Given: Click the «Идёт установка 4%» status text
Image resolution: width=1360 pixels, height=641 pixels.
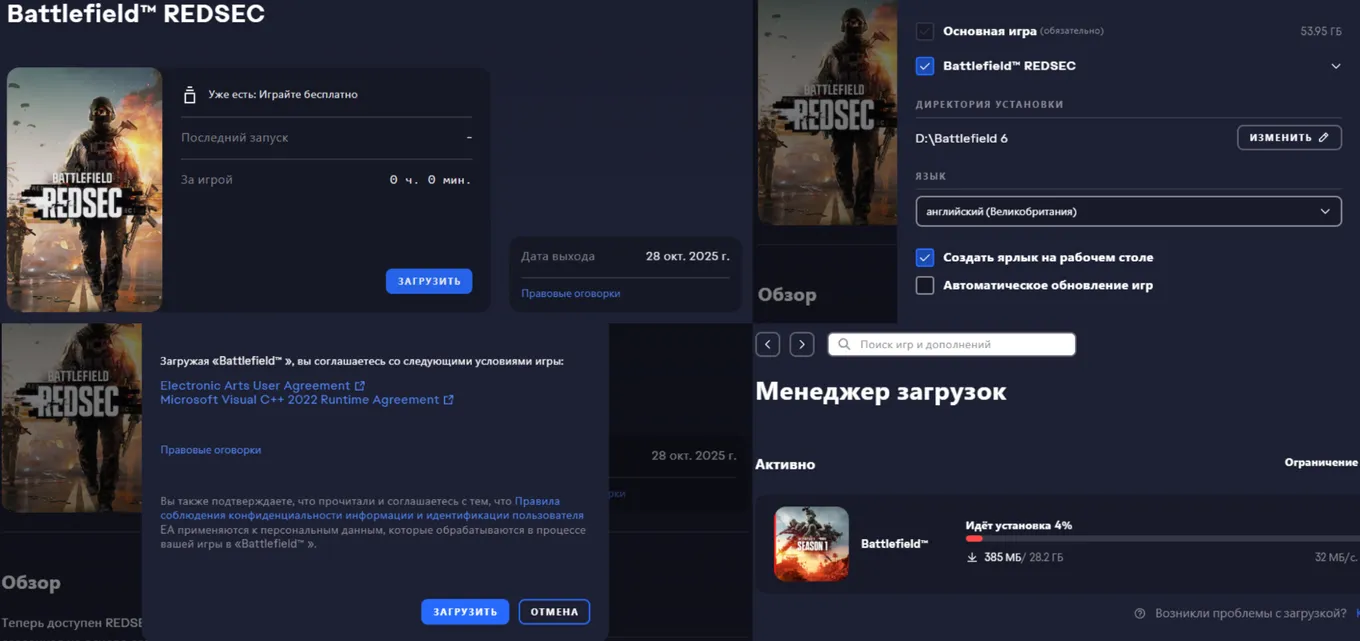Looking at the screenshot, I should pos(1018,525).
